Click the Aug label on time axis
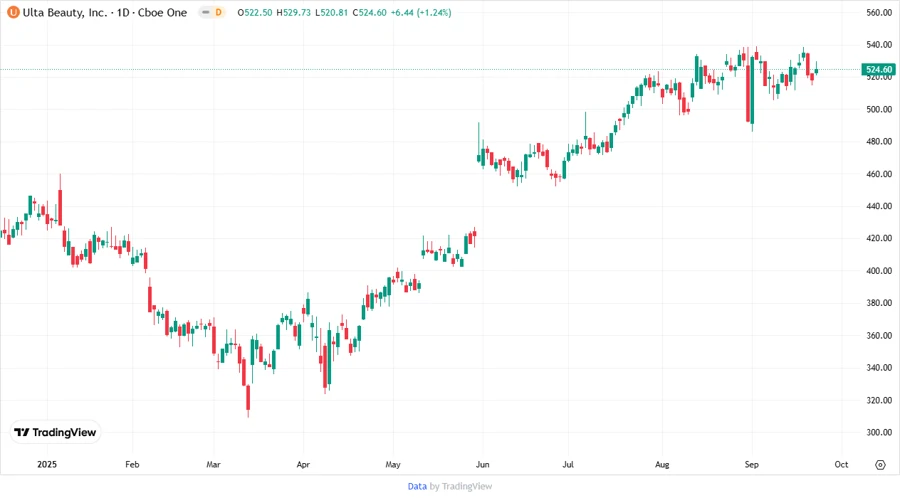The image size is (900, 498). click(662, 464)
